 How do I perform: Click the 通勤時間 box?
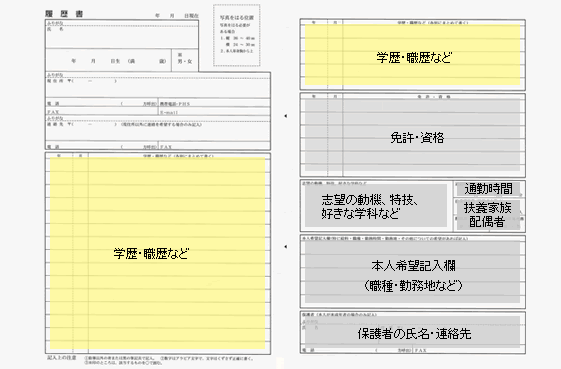click(488, 189)
